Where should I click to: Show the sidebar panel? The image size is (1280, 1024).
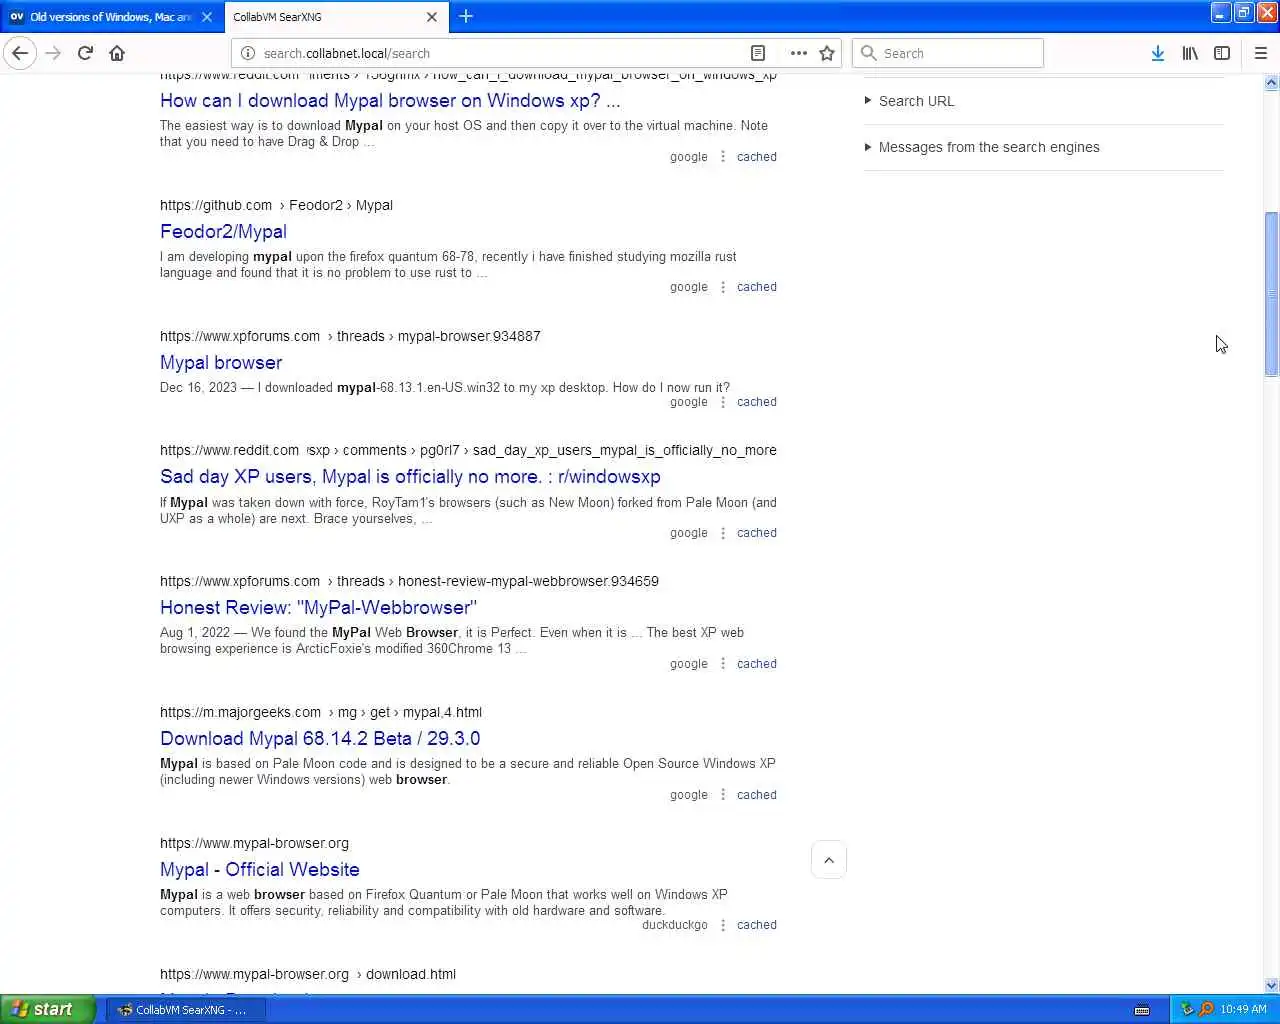click(1222, 53)
